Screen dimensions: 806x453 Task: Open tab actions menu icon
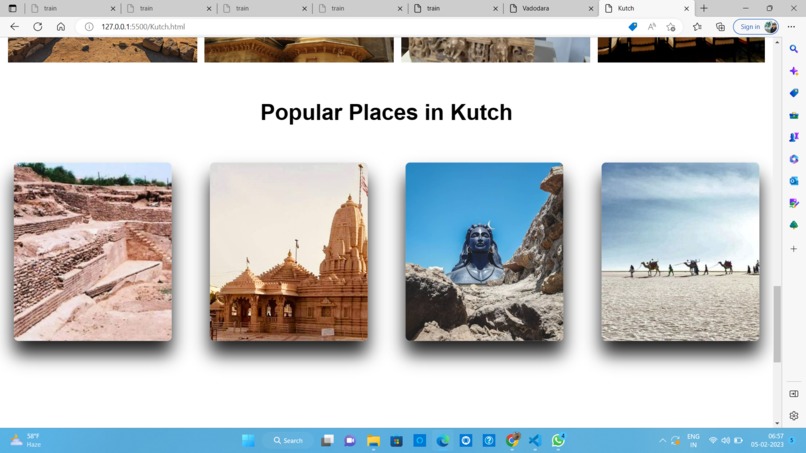pos(13,8)
